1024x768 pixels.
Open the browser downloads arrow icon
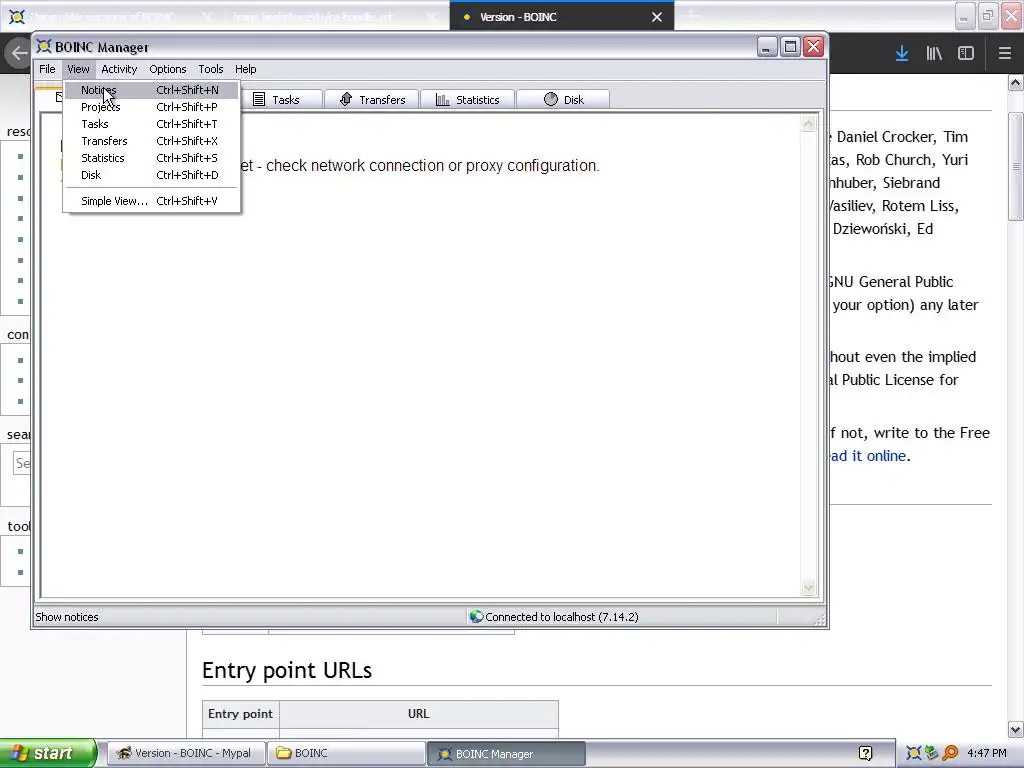(902, 54)
